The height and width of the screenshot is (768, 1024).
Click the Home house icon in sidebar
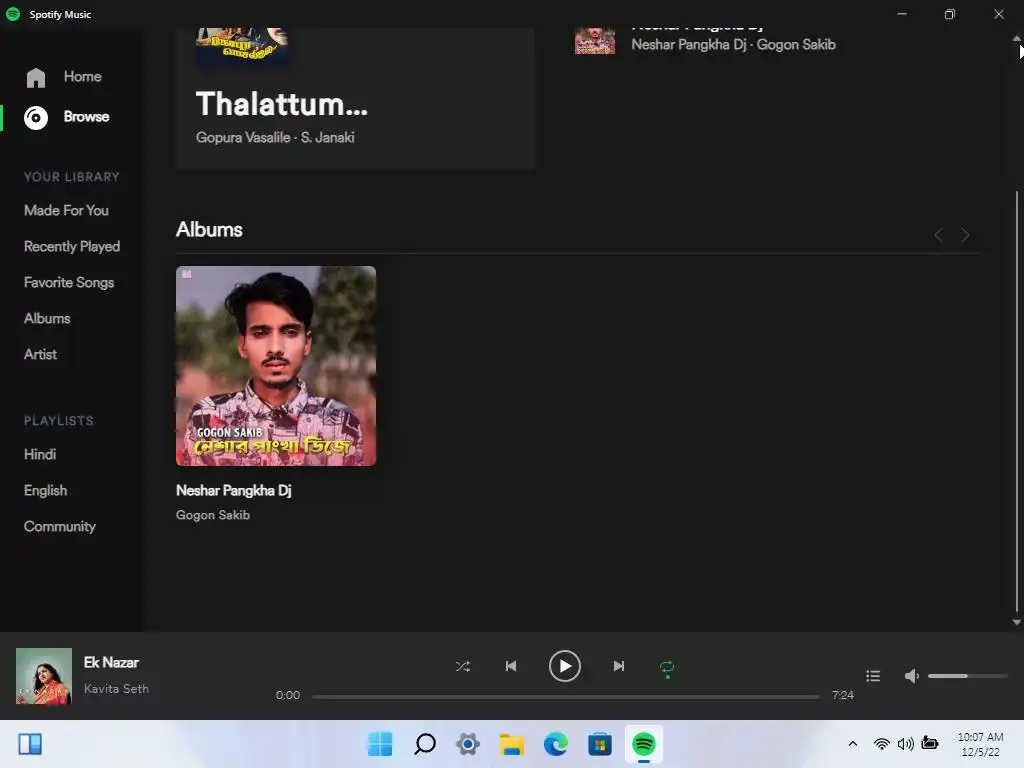coord(36,78)
